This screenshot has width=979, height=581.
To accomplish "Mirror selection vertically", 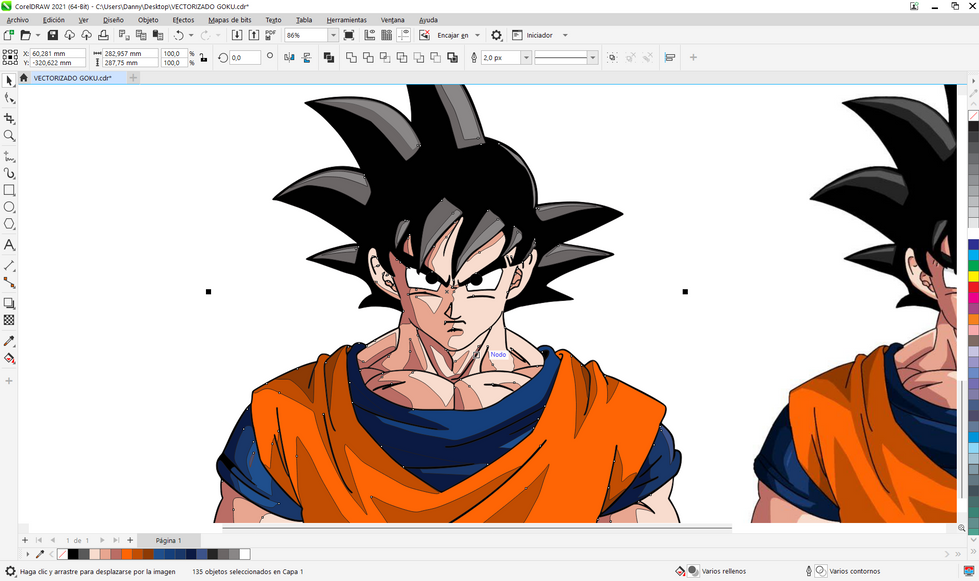I will coord(307,57).
